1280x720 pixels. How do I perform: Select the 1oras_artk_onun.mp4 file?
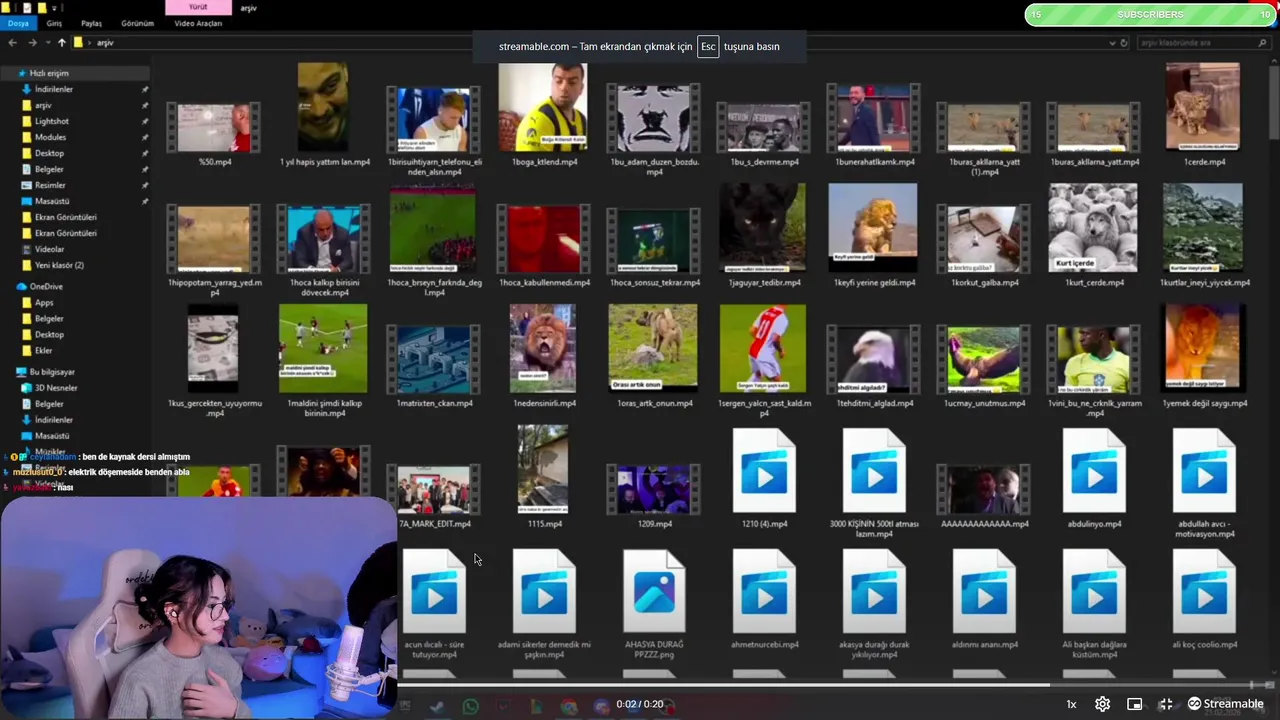click(653, 349)
